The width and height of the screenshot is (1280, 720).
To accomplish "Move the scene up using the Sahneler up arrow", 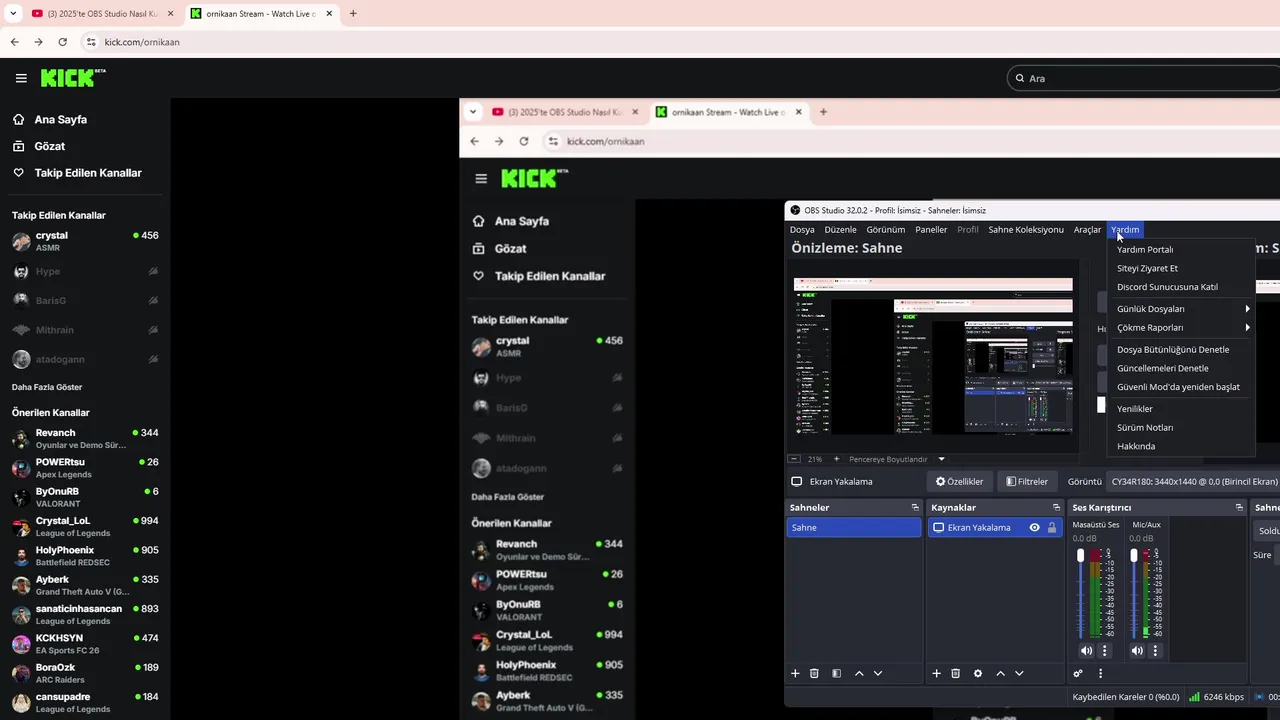I will (x=859, y=674).
